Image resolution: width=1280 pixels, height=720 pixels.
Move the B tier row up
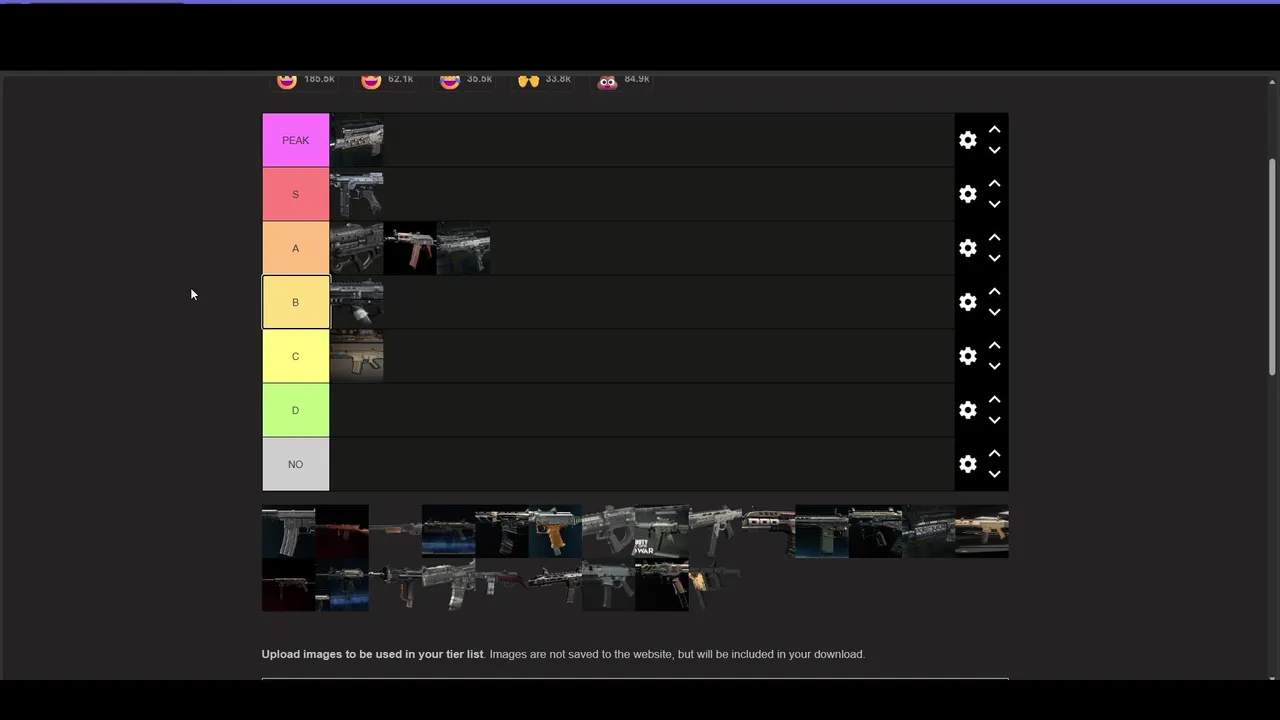(x=994, y=292)
